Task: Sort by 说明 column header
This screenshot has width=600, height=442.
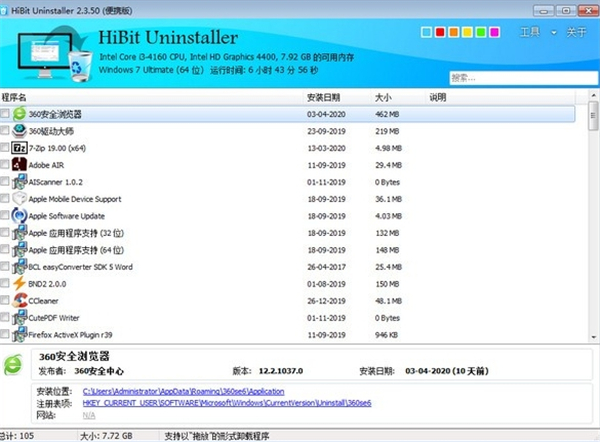Action: (x=500, y=97)
